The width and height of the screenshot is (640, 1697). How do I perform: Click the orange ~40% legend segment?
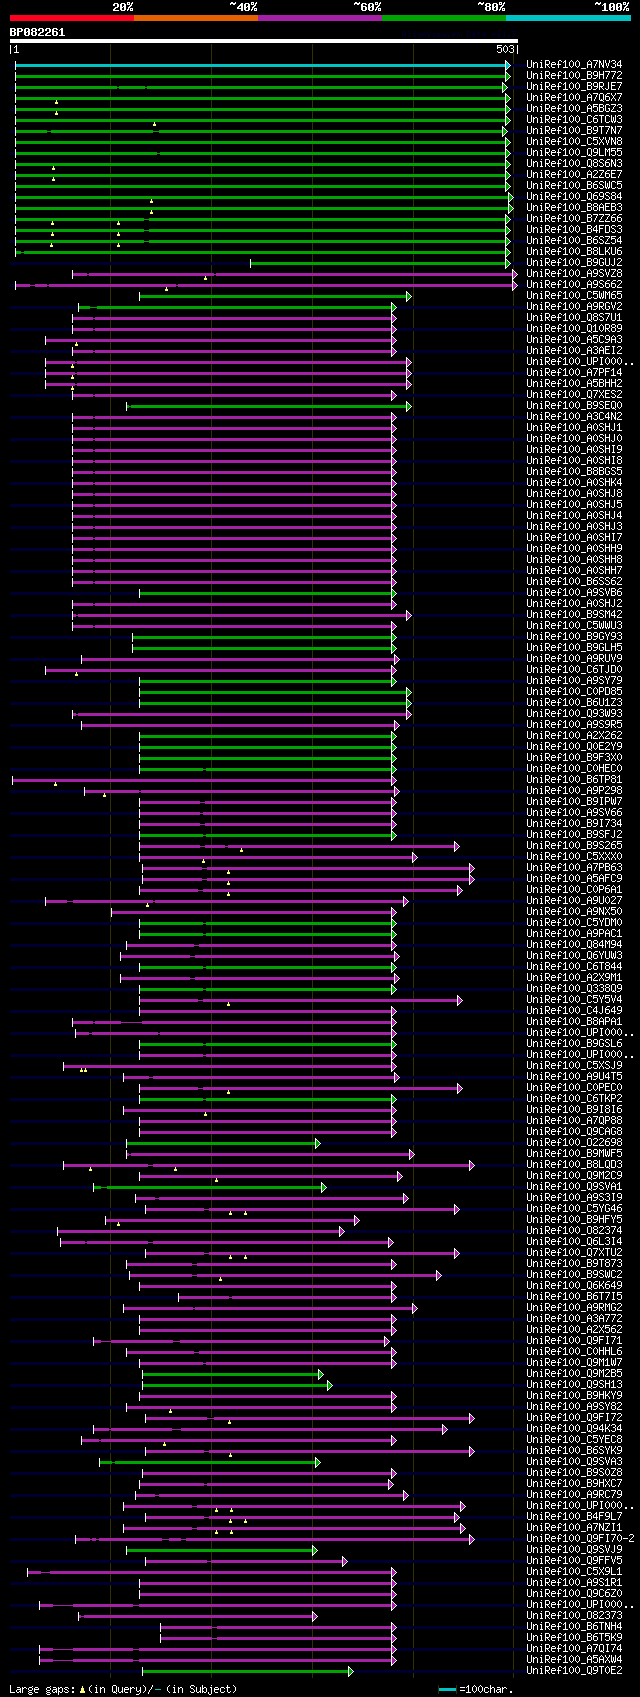tap(196, 18)
